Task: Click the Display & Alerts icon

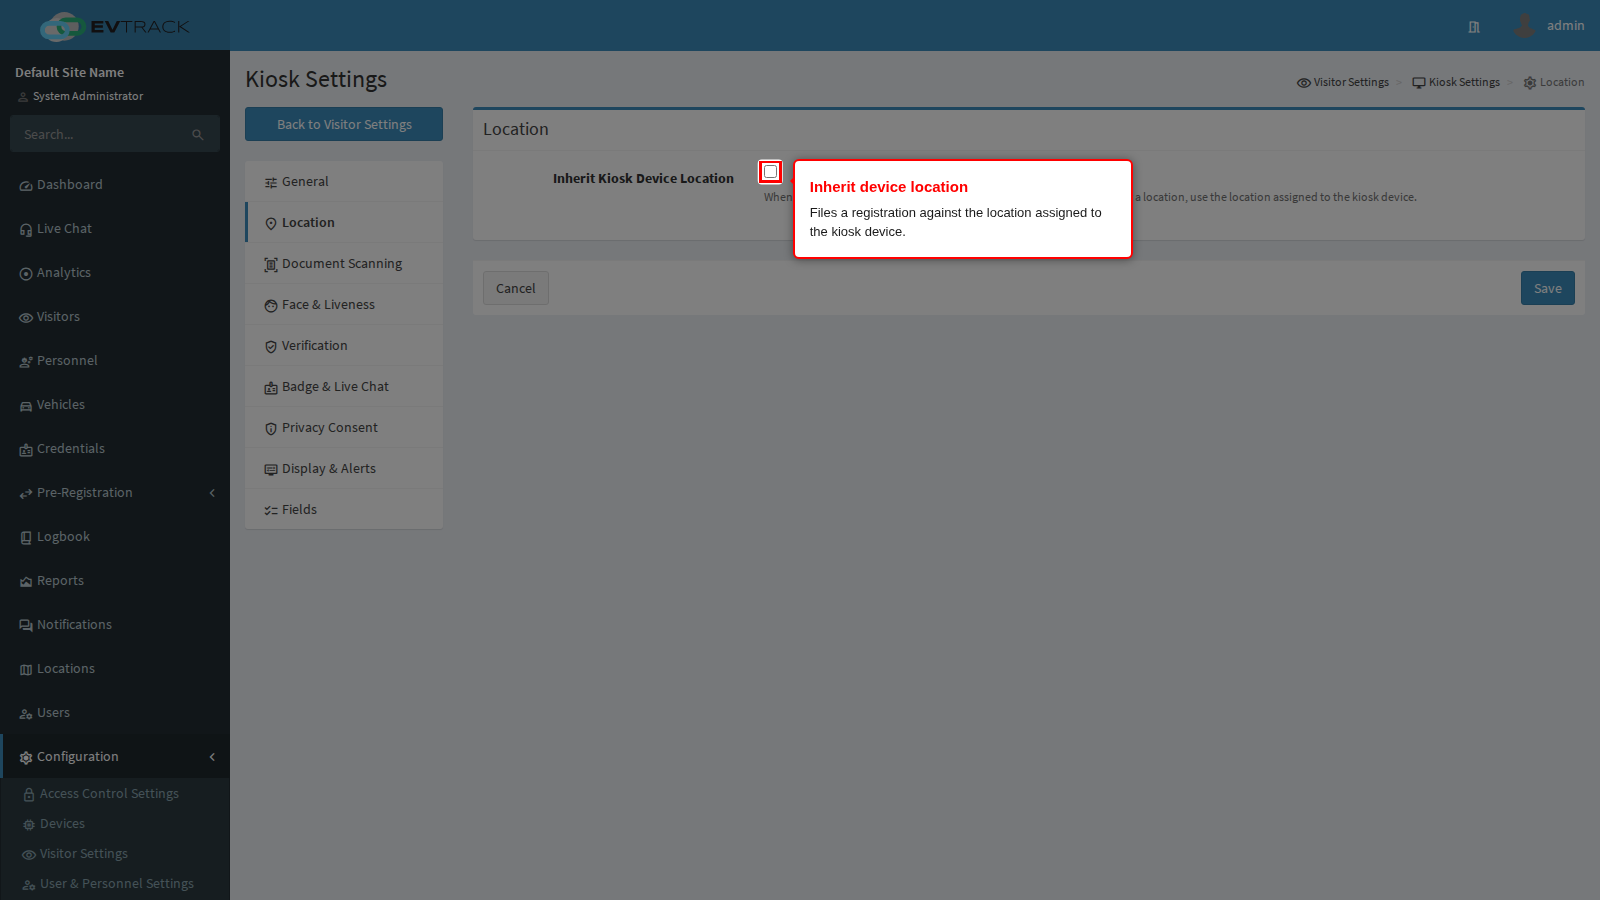Action: point(271,470)
